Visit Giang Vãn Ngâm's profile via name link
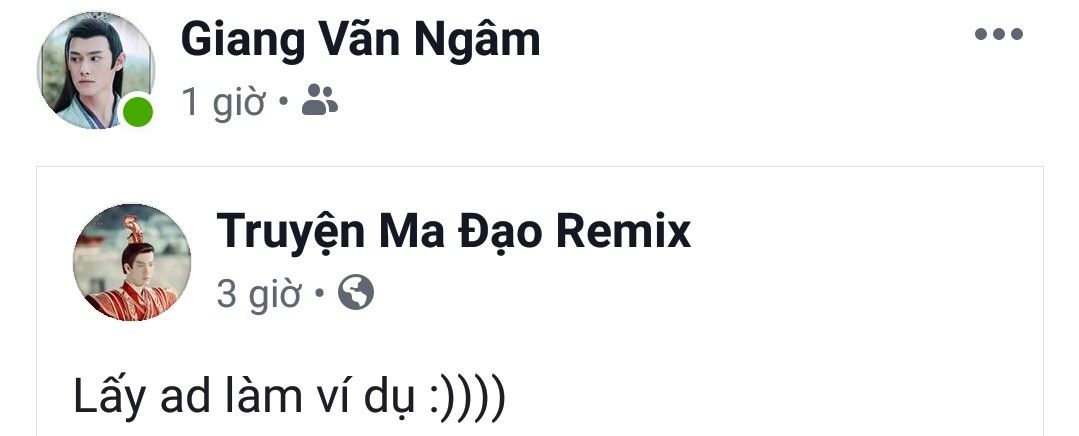Image resolution: width=1079 pixels, height=436 pixels. pyautogui.click(x=360, y=40)
